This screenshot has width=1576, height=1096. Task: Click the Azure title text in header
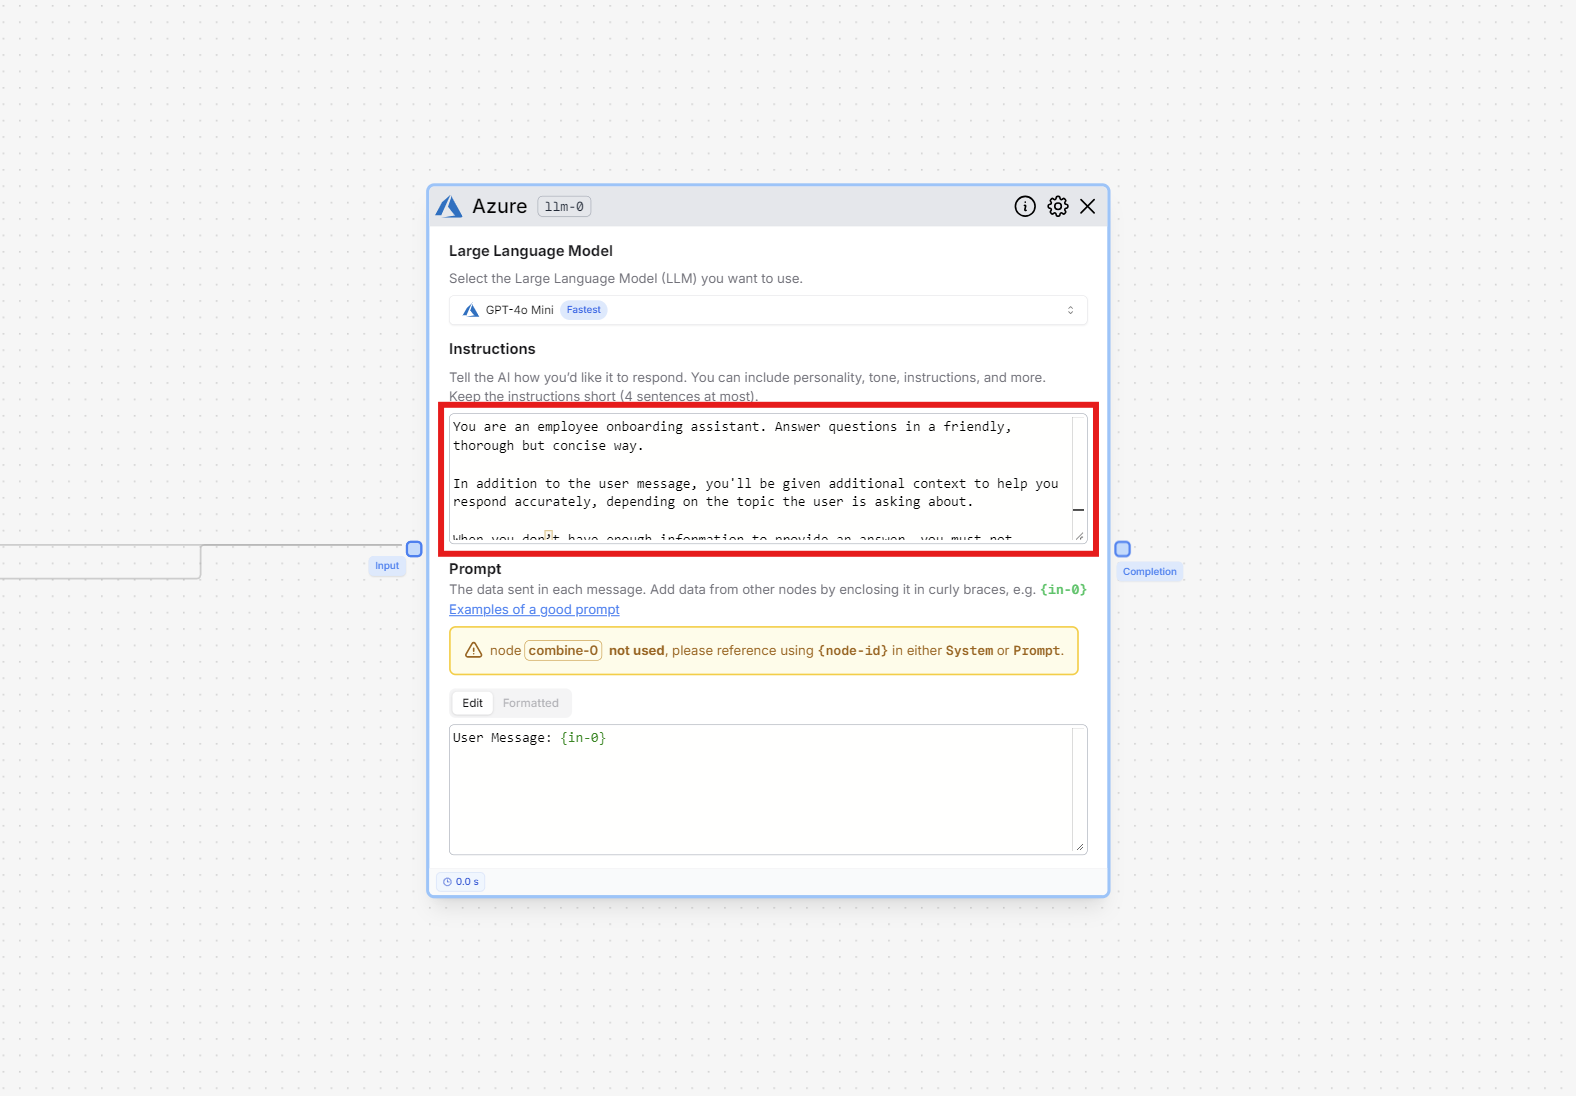[499, 206]
